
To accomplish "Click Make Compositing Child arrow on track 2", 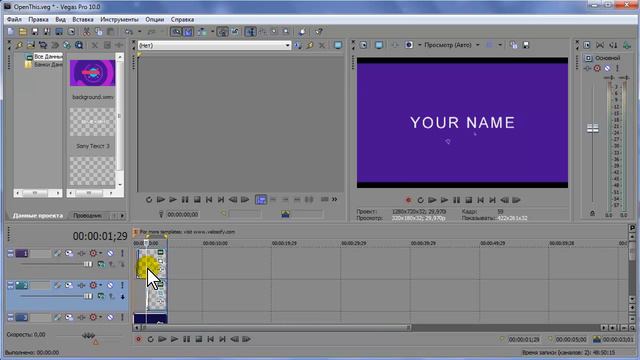I will [x=122, y=296].
